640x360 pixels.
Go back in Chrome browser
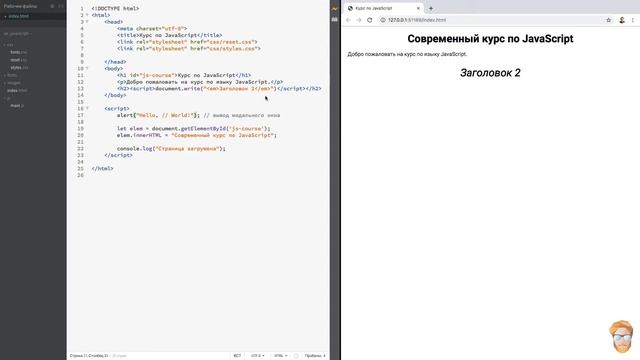coord(348,20)
